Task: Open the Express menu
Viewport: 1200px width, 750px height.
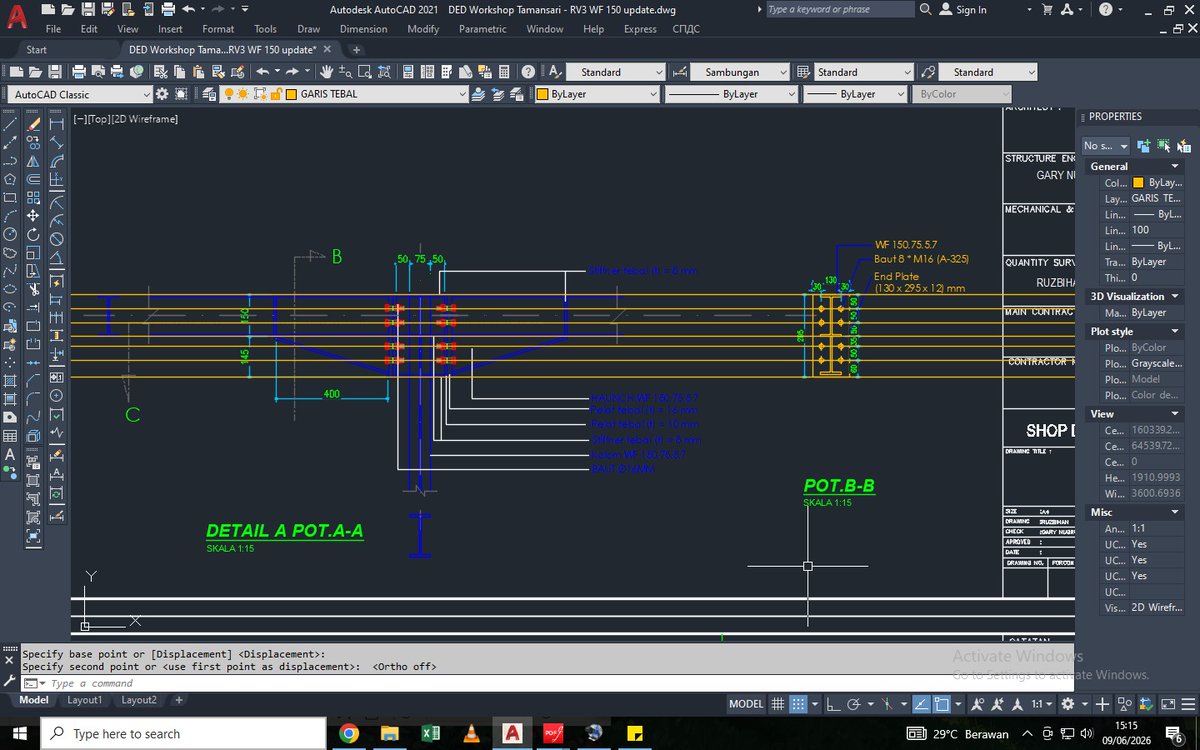Action: [x=640, y=29]
